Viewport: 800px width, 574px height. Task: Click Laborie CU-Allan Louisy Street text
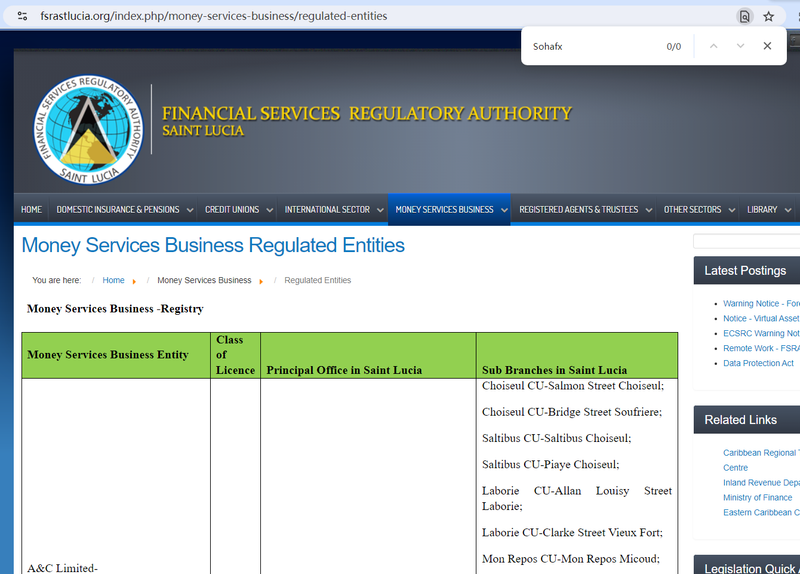(577, 498)
